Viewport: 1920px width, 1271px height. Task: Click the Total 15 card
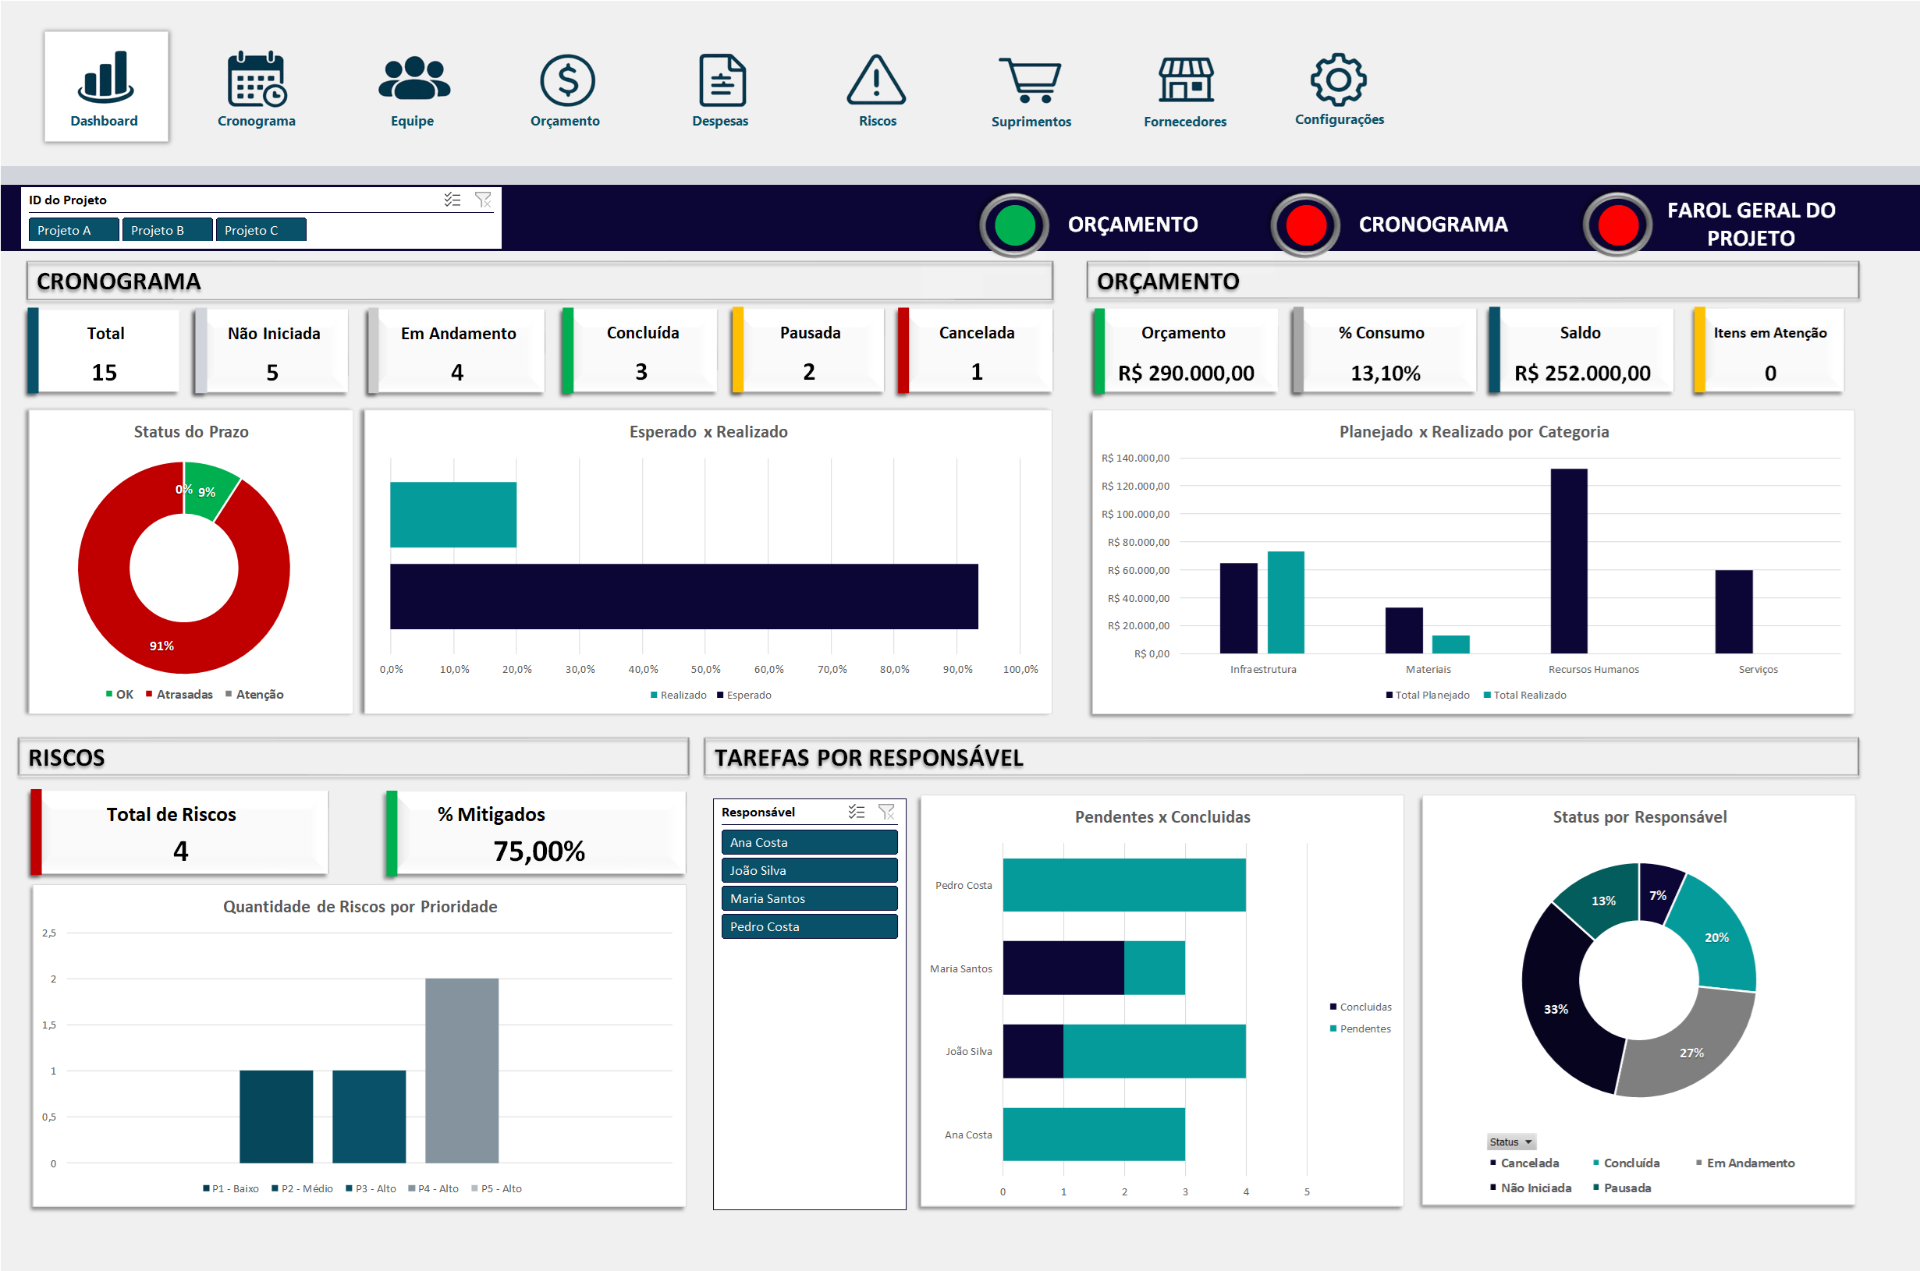(x=104, y=351)
